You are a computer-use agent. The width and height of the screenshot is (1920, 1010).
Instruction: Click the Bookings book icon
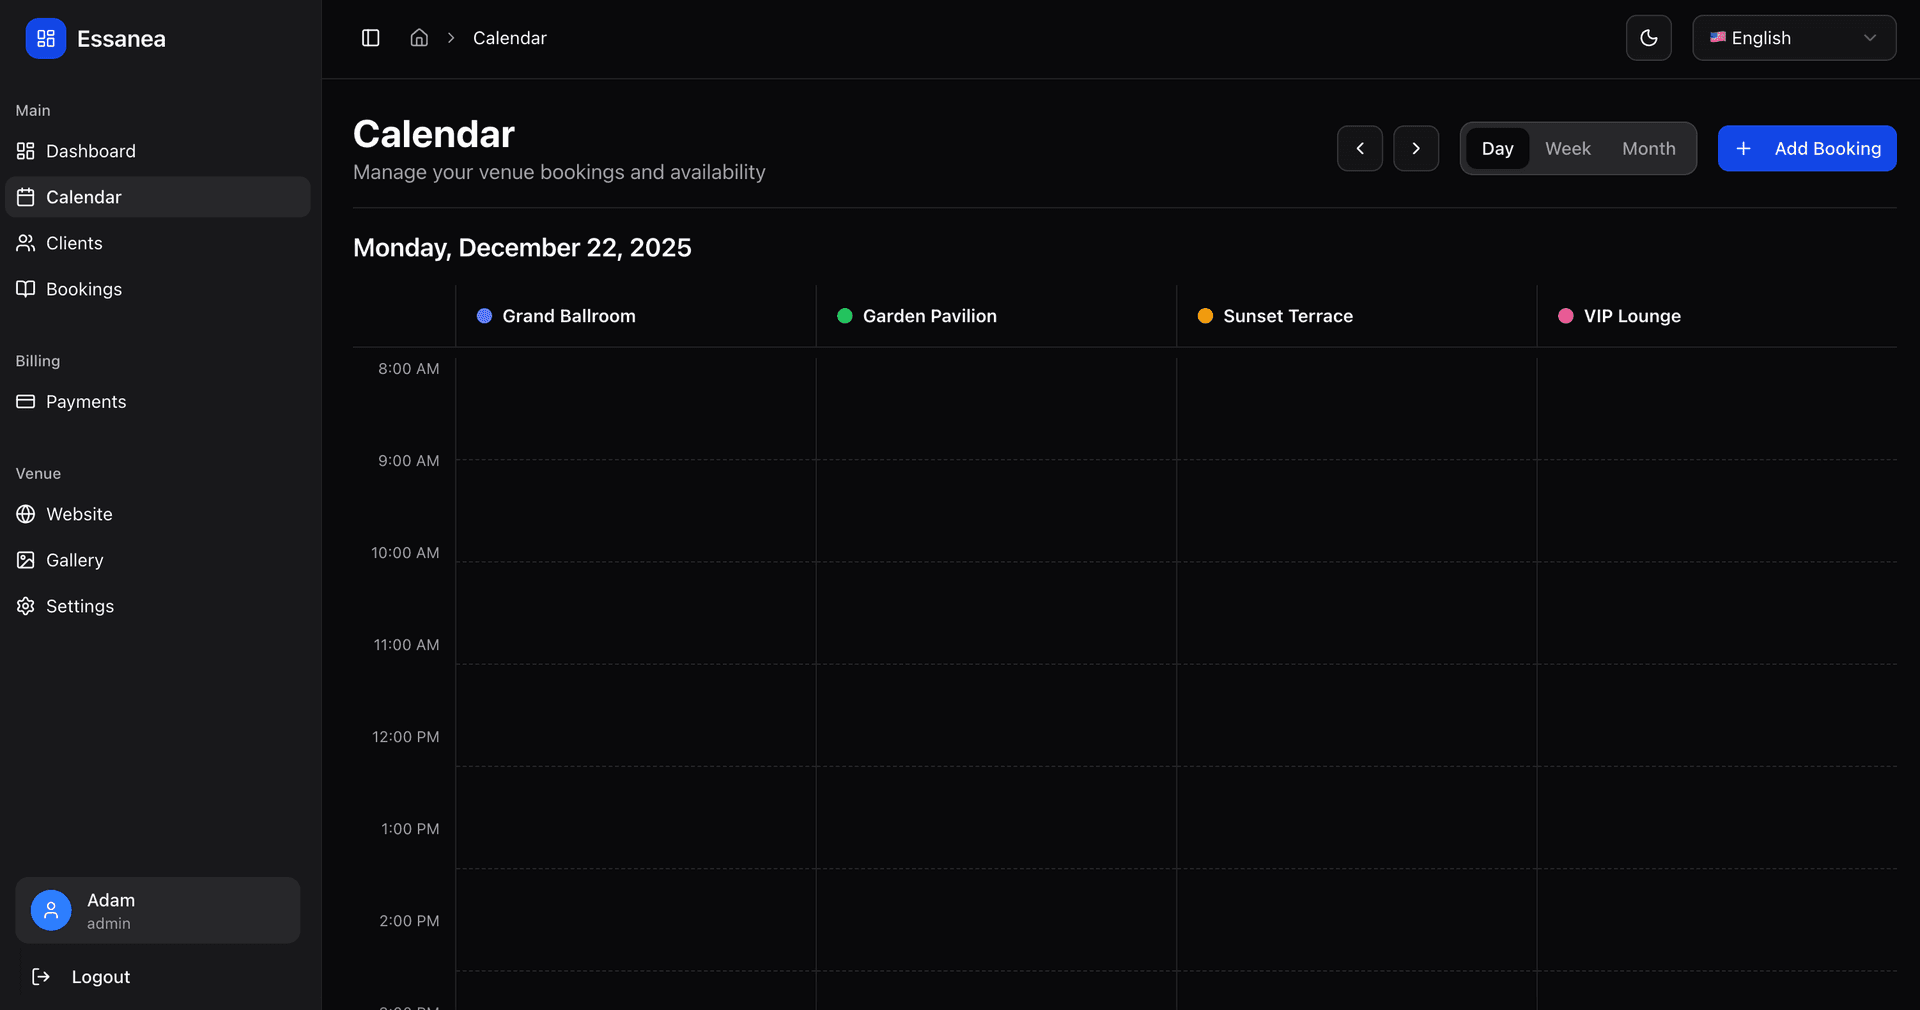(26, 289)
